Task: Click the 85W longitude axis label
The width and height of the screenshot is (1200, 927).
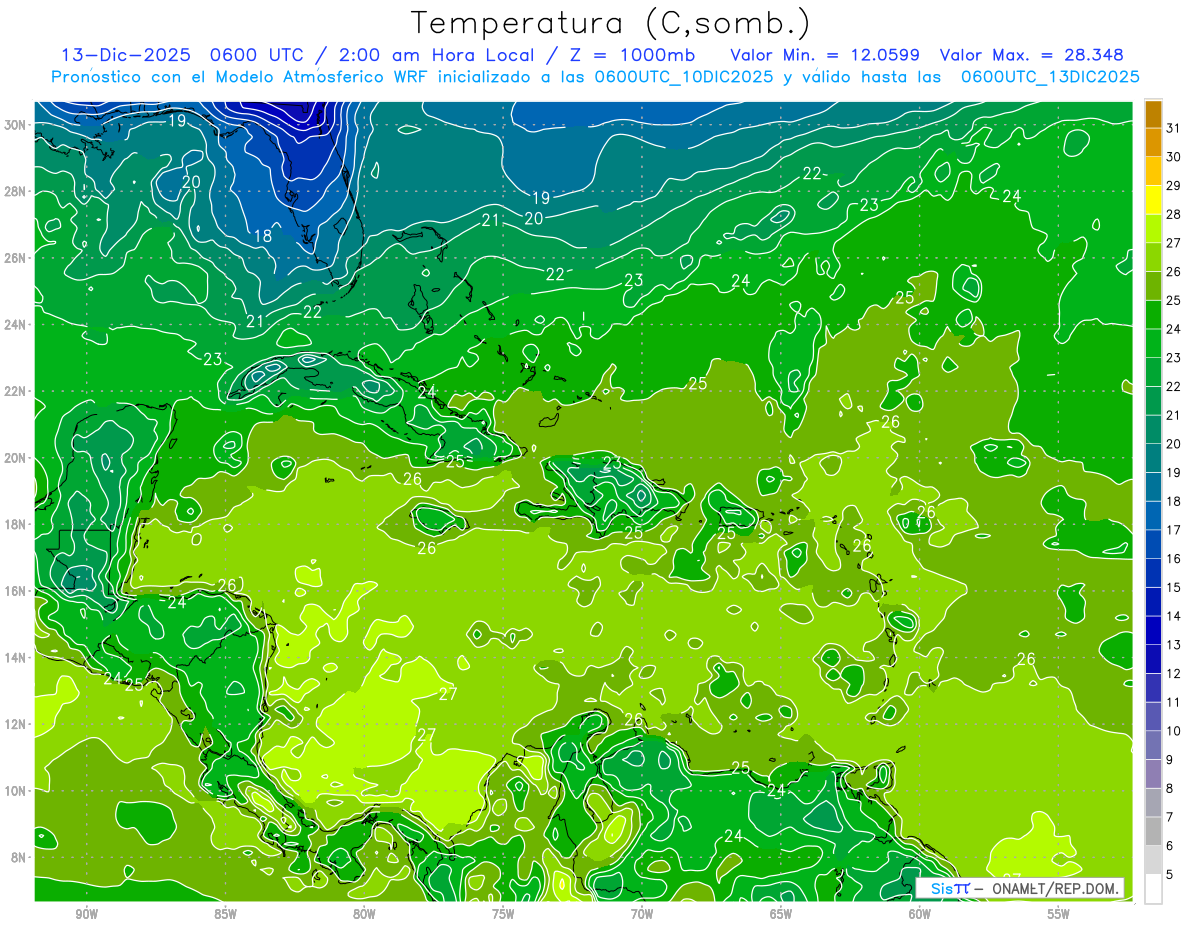Action: 225,914
